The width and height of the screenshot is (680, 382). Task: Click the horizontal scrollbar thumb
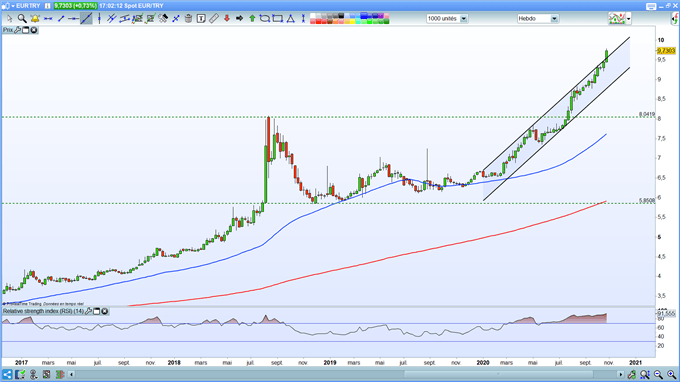[499, 374]
